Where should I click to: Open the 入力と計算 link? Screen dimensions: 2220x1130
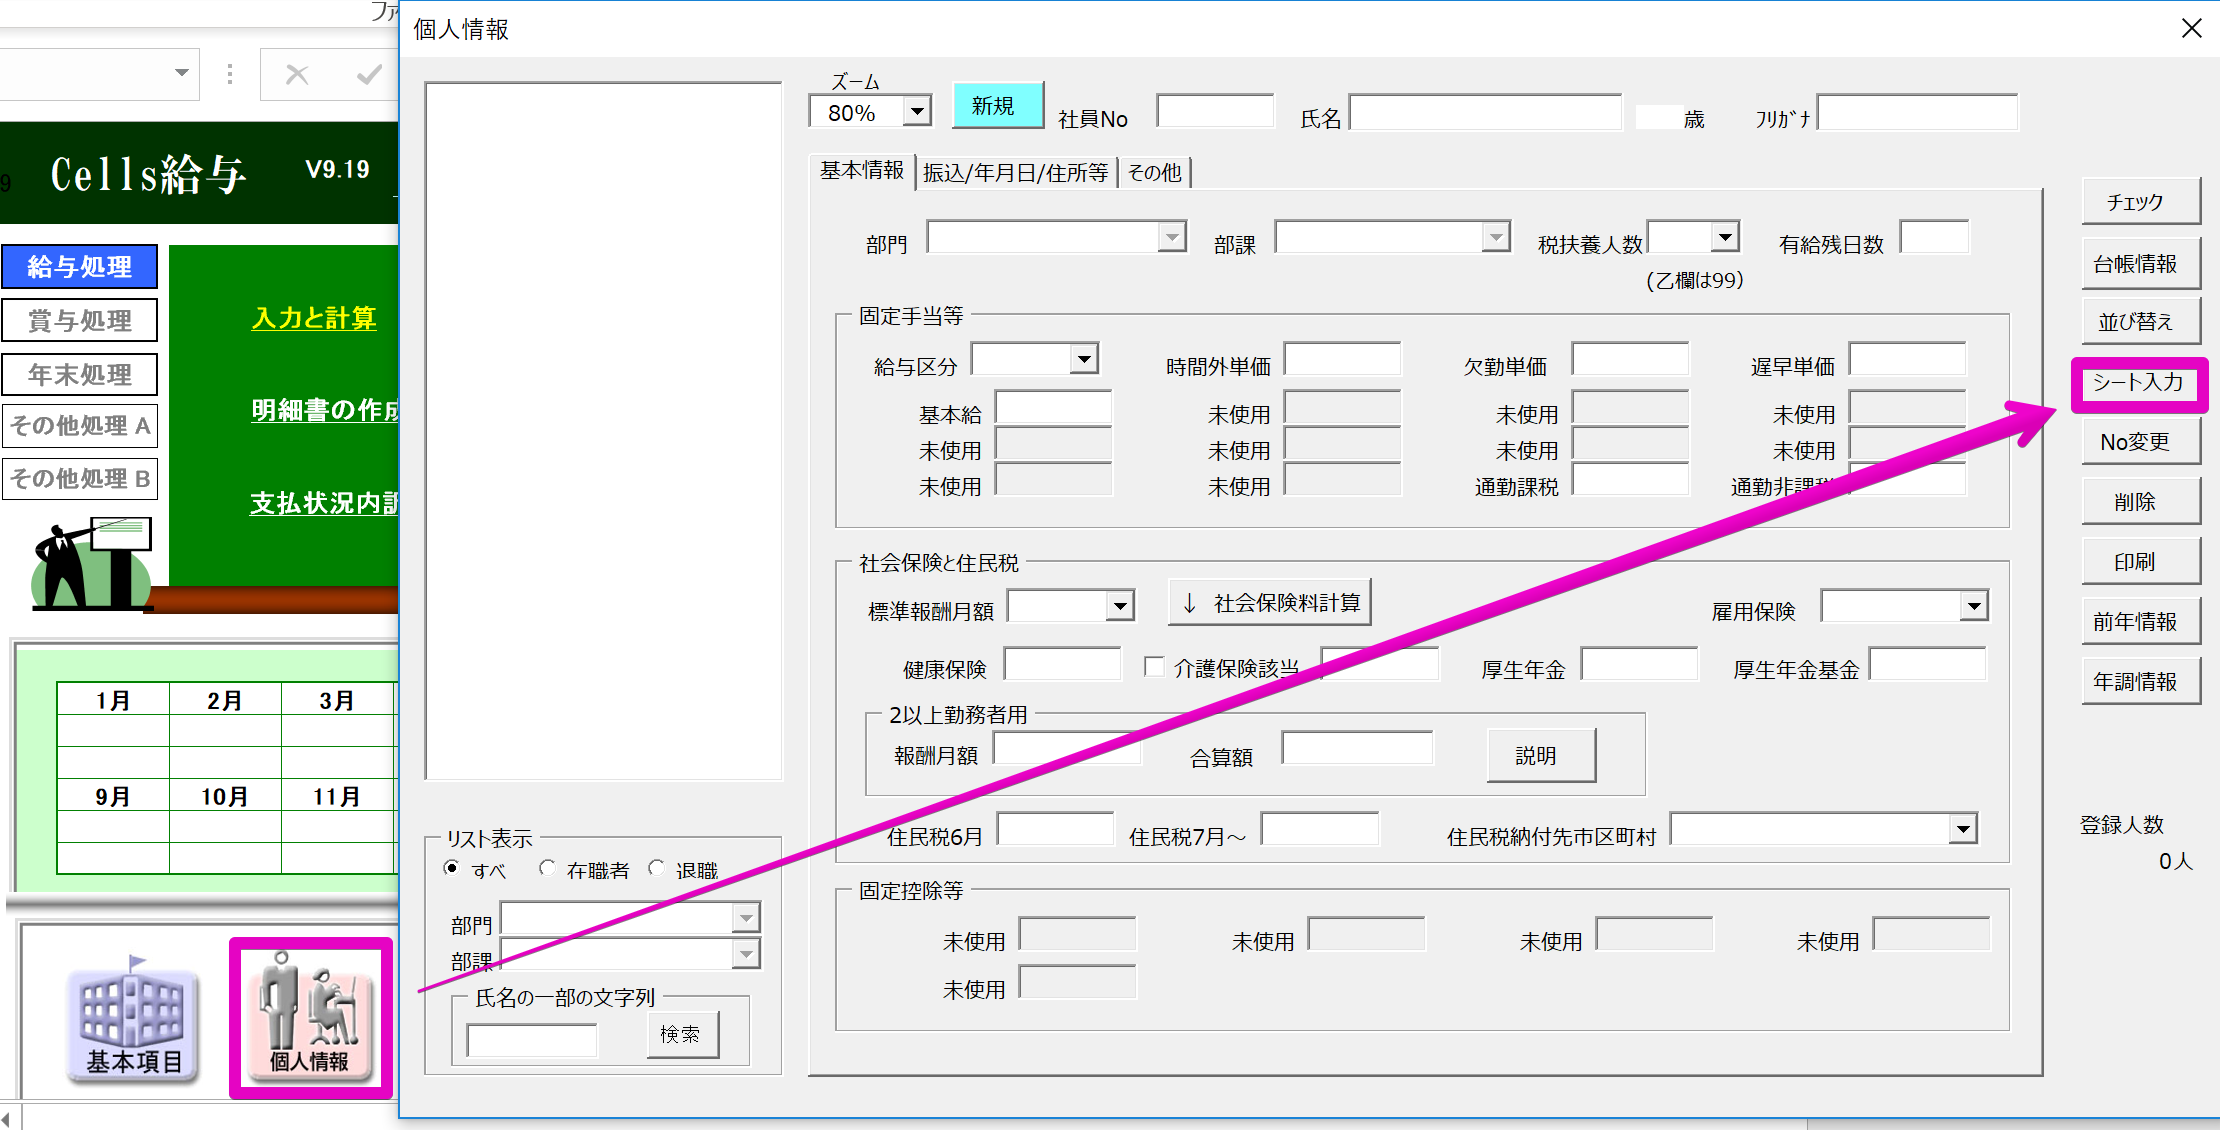[314, 318]
